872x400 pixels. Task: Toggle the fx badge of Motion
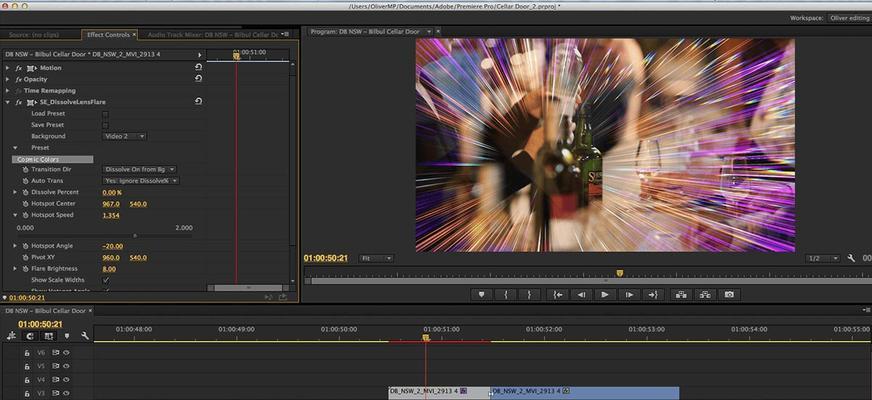point(18,68)
